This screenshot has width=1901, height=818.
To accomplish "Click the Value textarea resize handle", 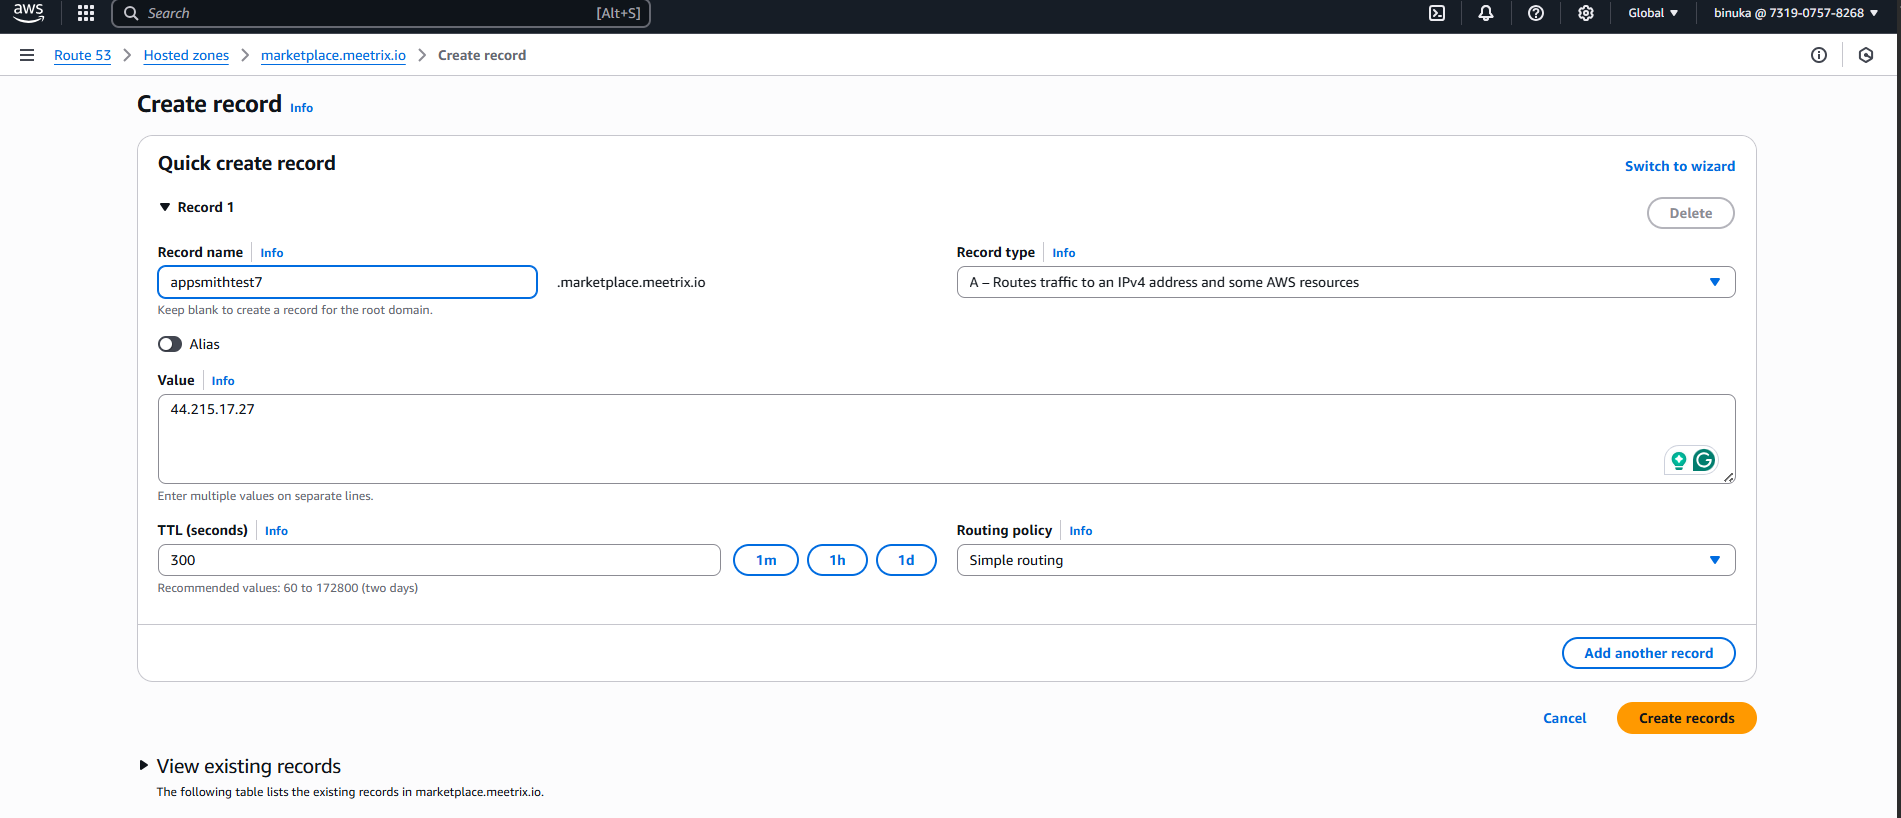I will 1729,478.
